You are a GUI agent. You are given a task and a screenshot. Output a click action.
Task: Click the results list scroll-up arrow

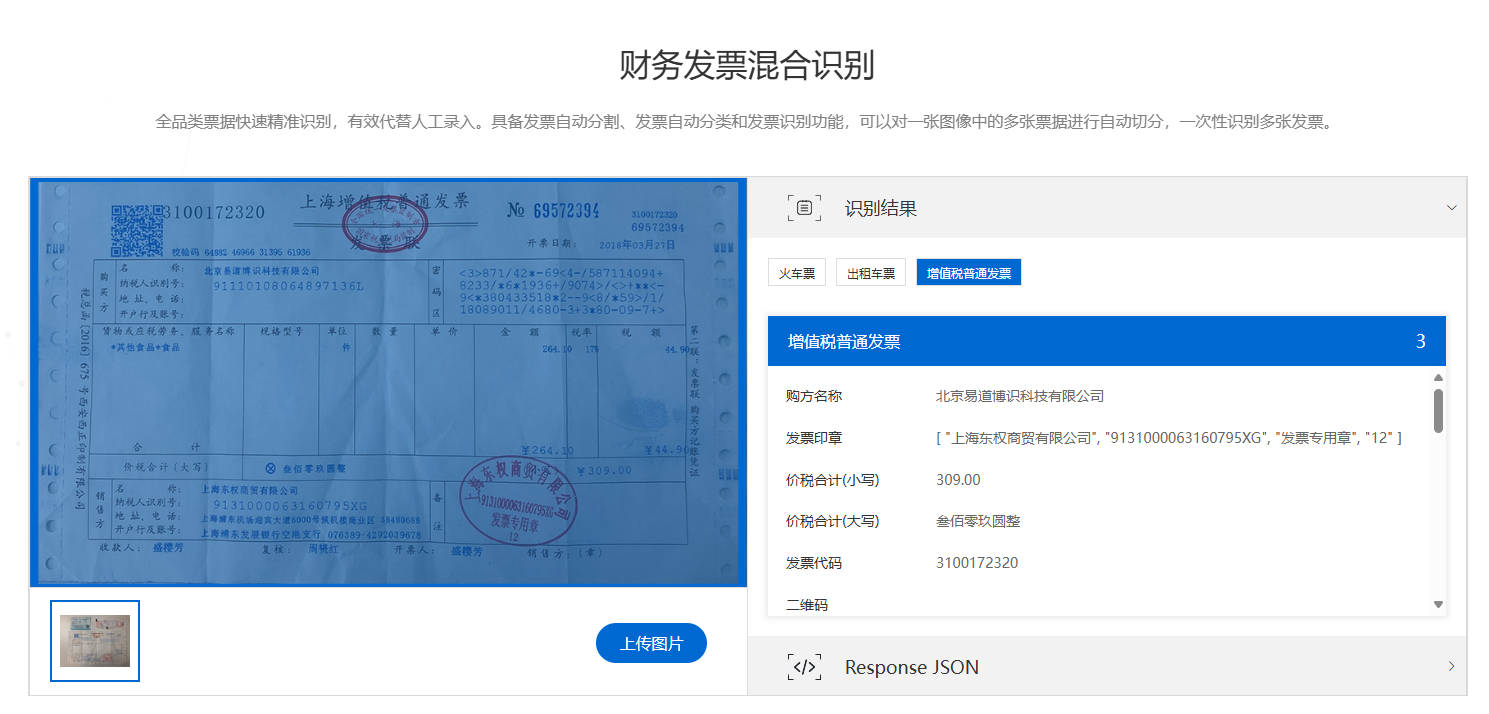pos(1438,378)
